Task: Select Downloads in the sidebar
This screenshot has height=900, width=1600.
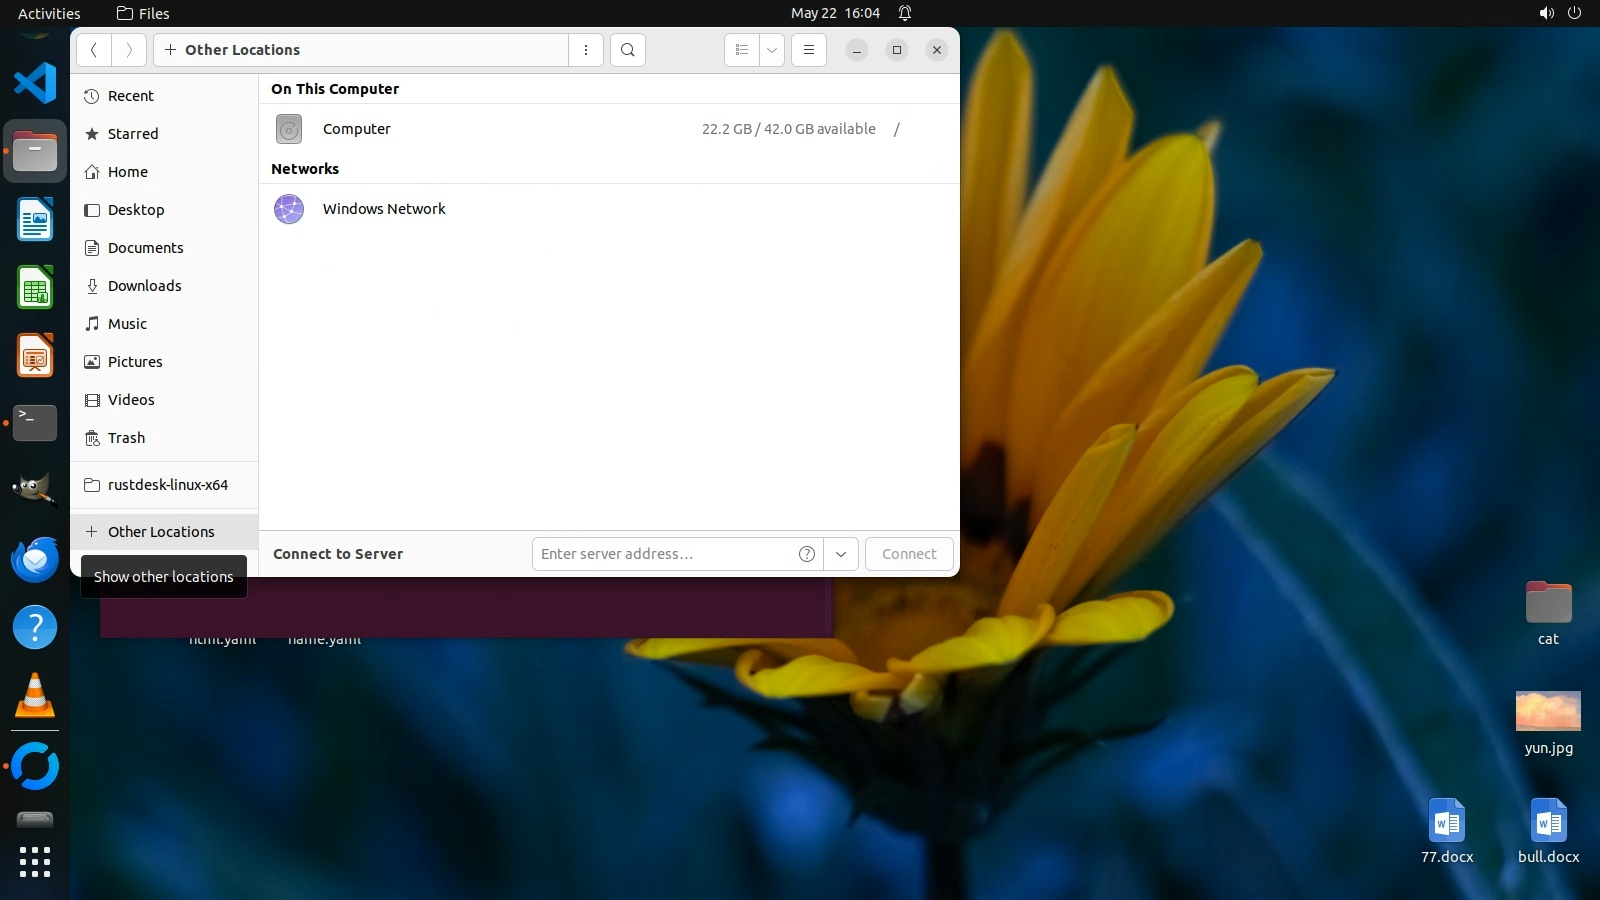Action: [x=145, y=286]
